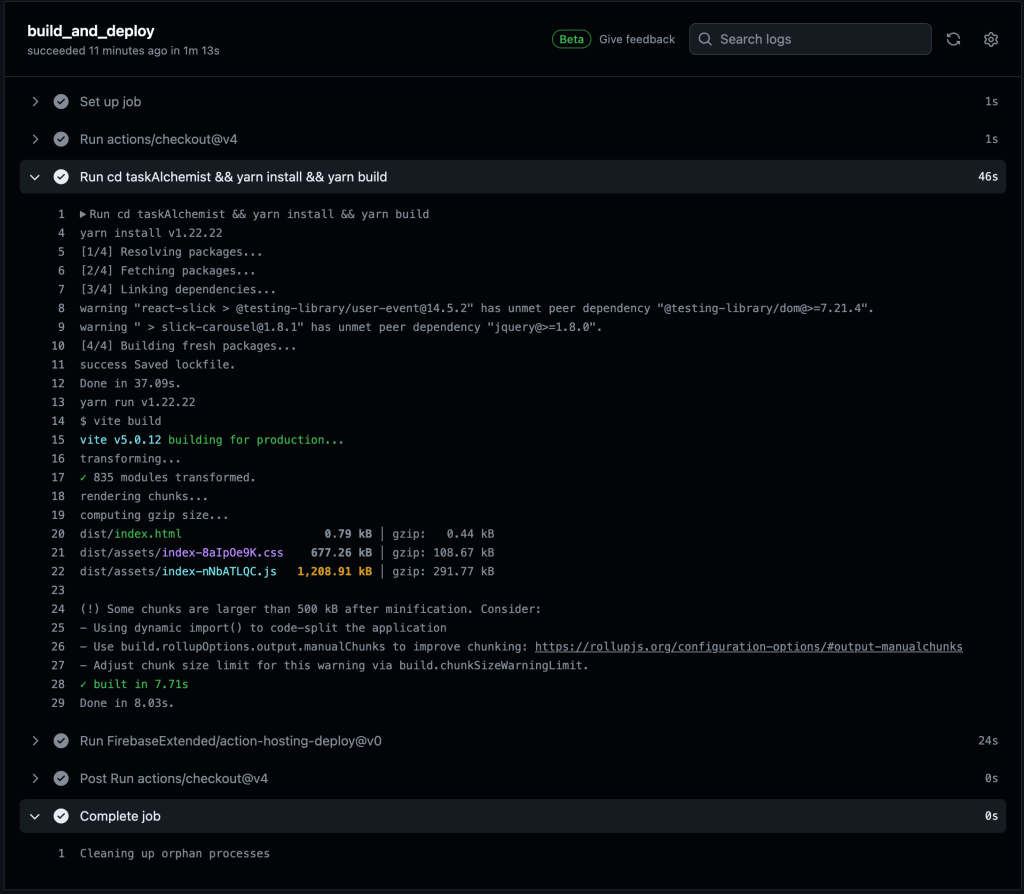Select log line number 22
The width and height of the screenshot is (1024, 894).
point(61,572)
